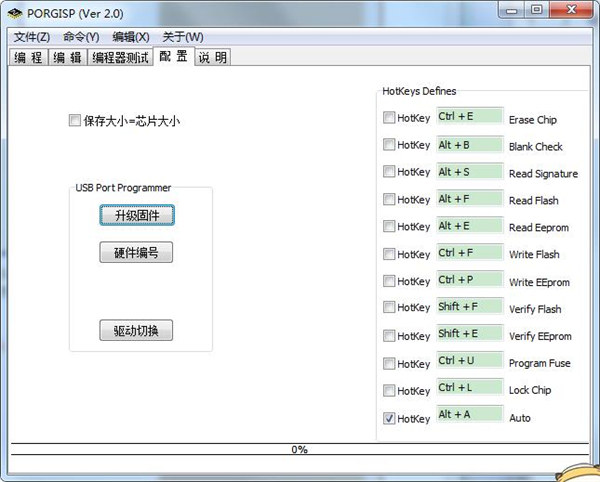
Task: Click the Alt + E hotkey field
Action: click(470, 226)
